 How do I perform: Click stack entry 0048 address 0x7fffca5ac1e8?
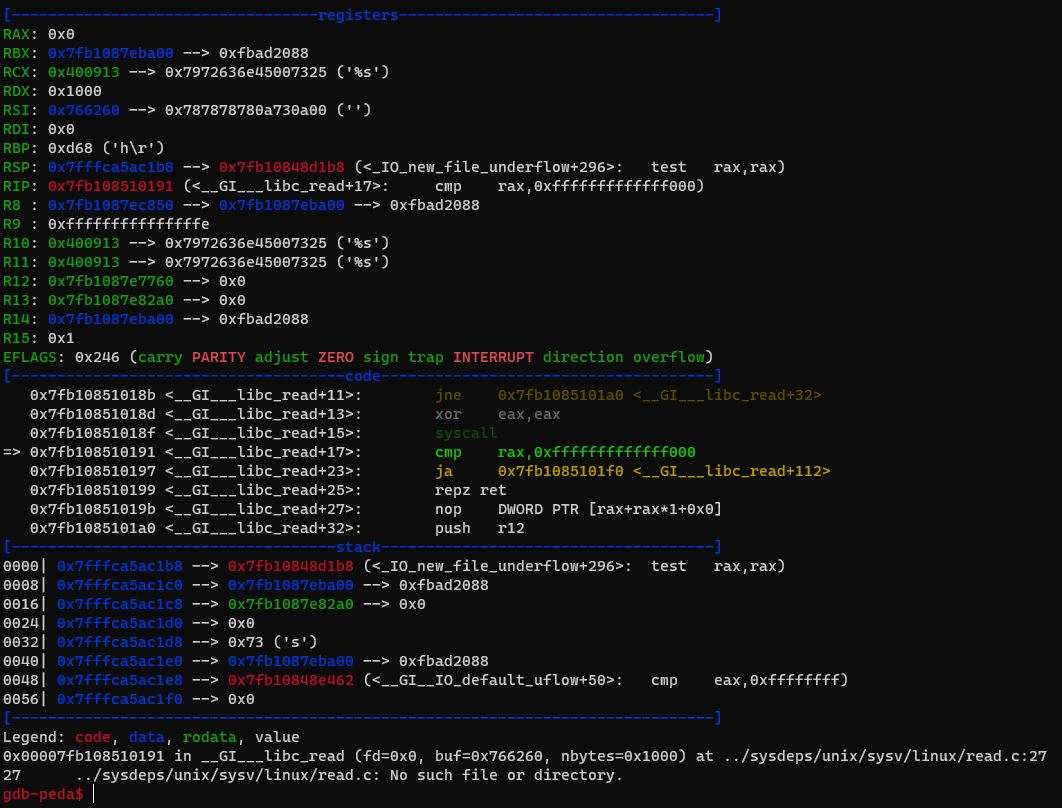[119, 679]
